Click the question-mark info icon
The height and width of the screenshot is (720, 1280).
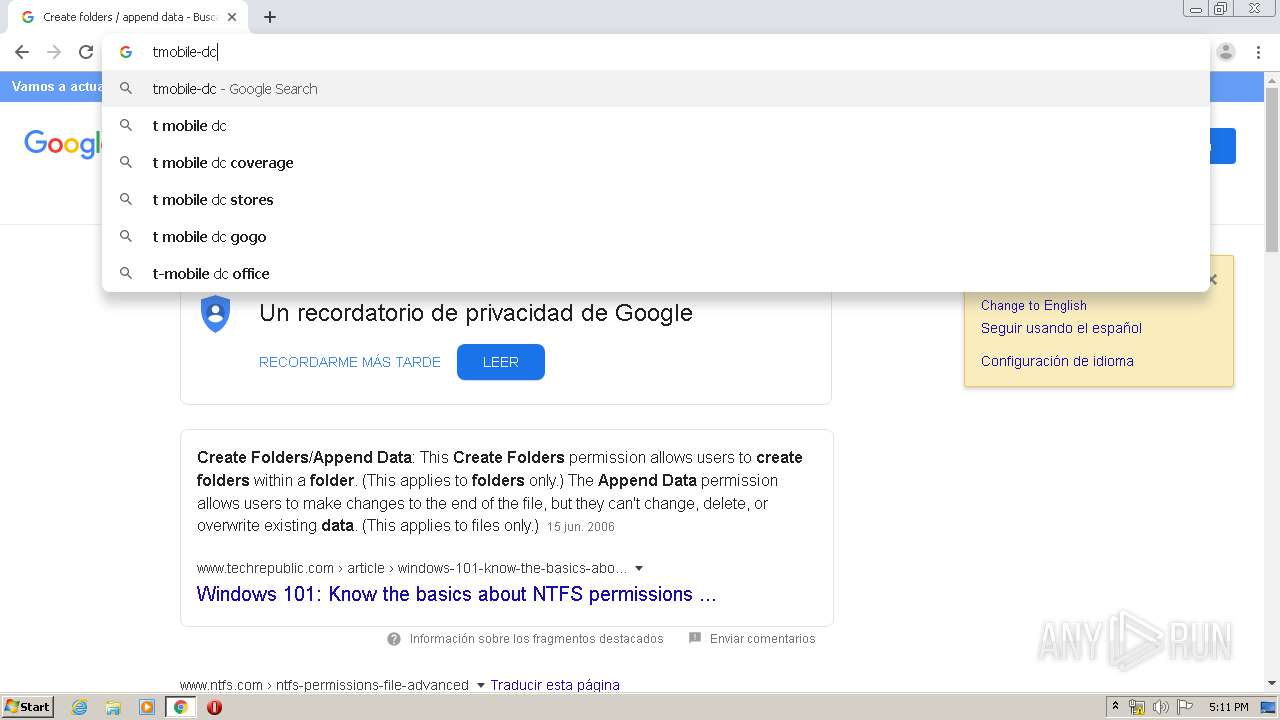(x=394, y=639)
